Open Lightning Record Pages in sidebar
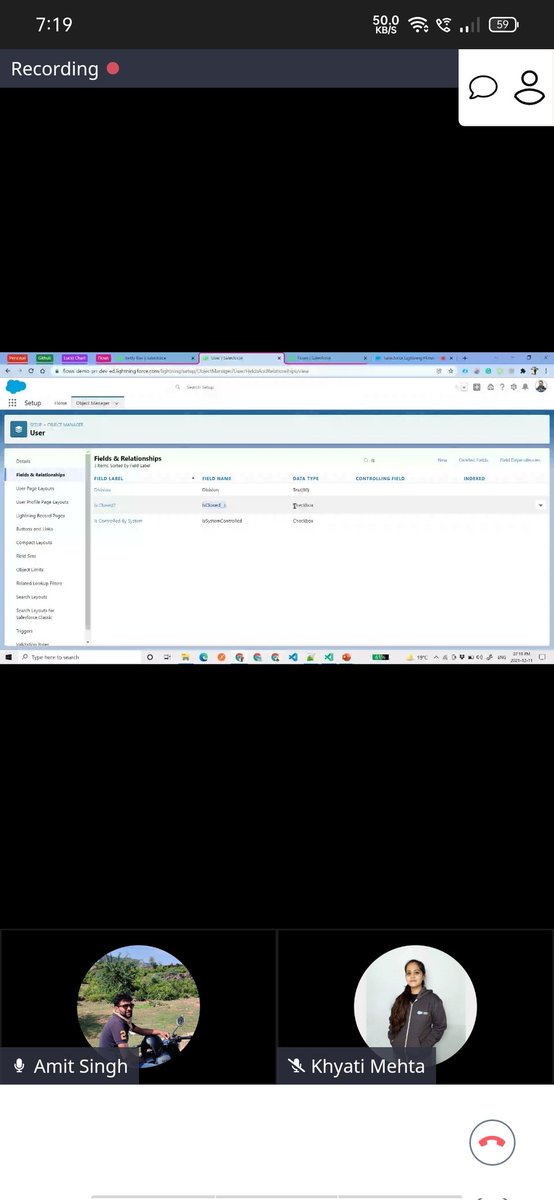 click(x=40, y=515)
